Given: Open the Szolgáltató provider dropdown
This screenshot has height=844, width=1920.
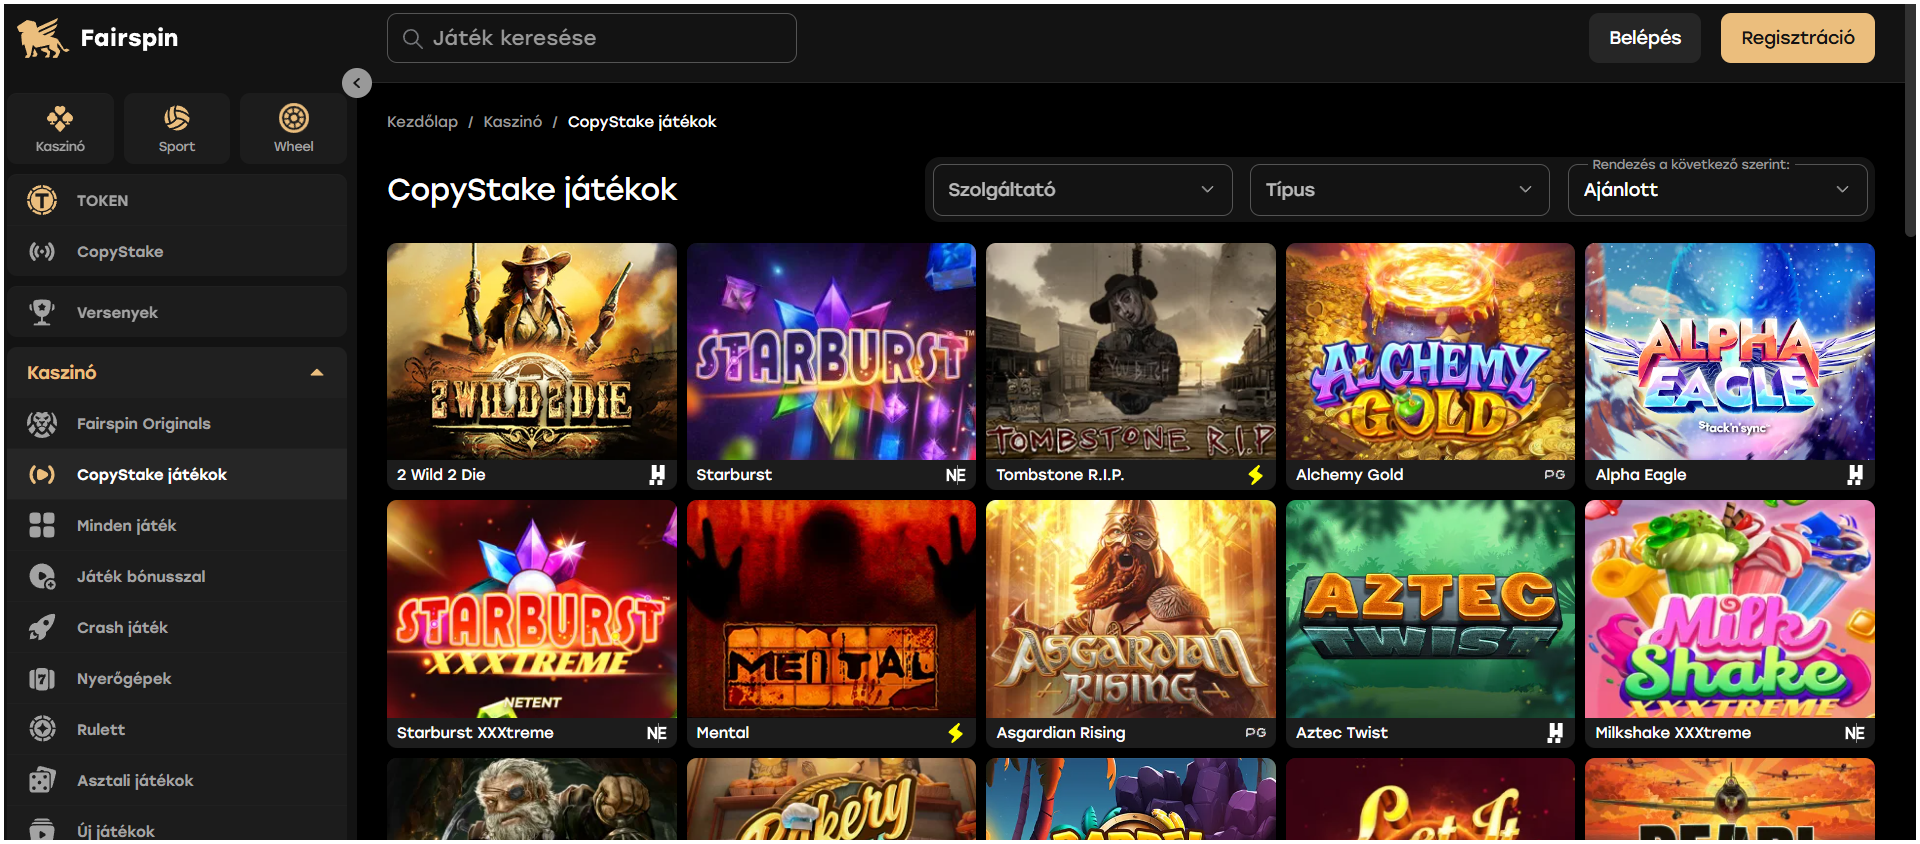Looking at the screenshot, I should (x=1082, y=190).
